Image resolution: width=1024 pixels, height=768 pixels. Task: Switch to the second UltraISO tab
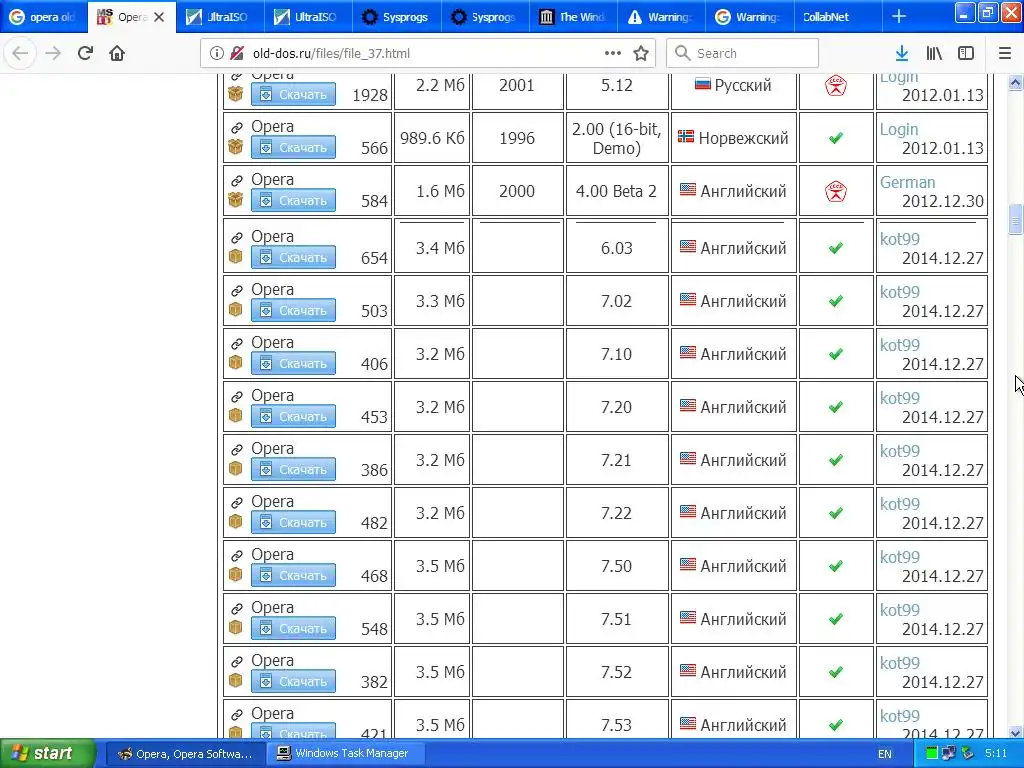[307, 17]
